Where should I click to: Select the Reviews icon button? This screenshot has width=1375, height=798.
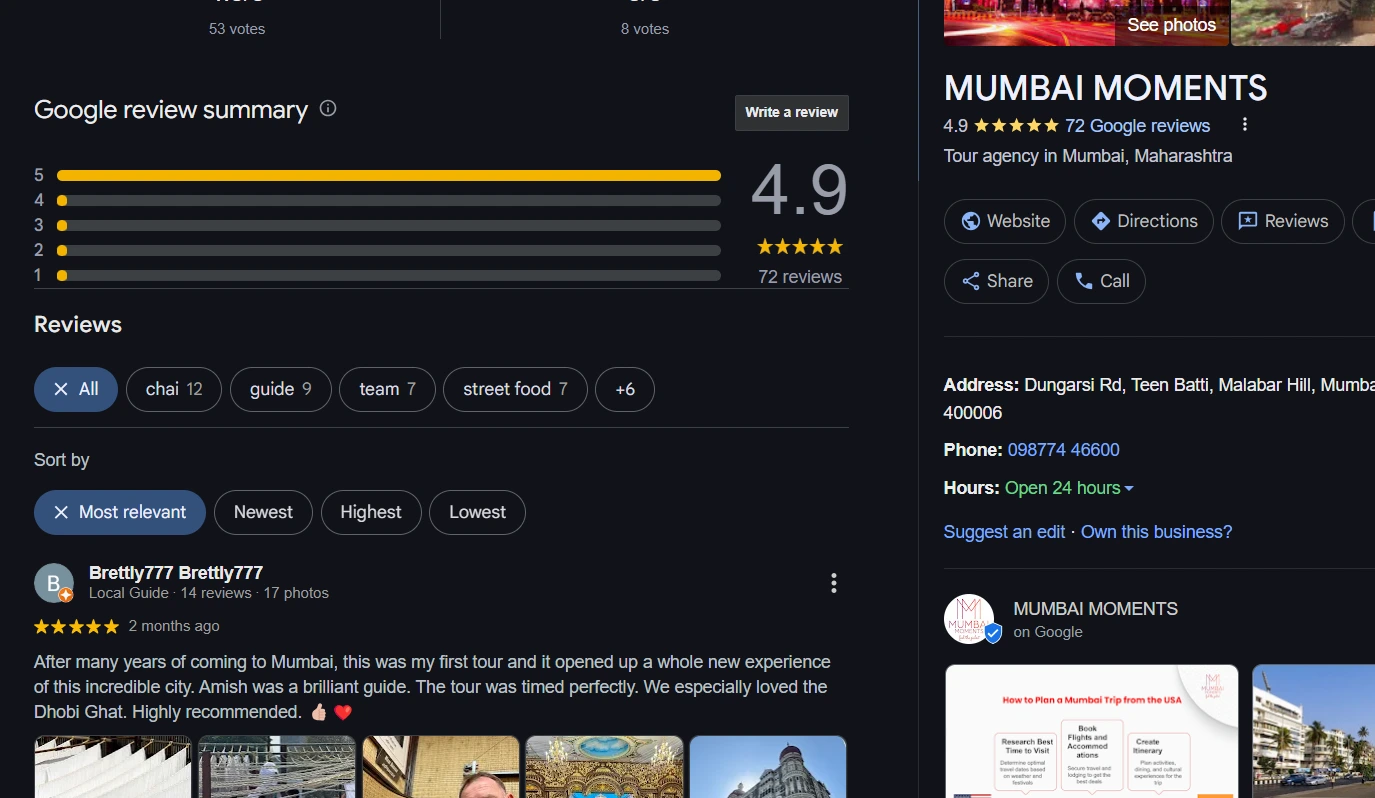(1248, 221)
